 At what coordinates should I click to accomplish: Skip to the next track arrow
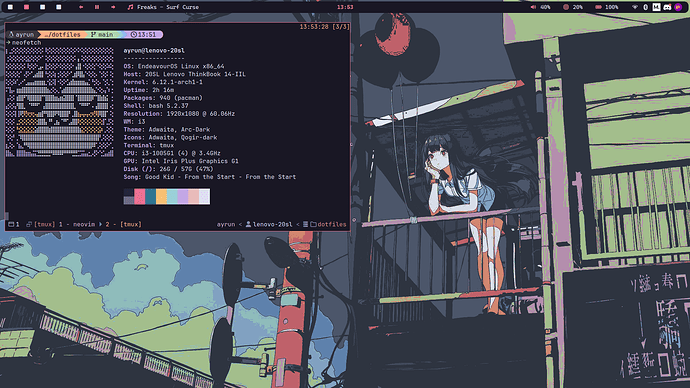pos(113,7)
